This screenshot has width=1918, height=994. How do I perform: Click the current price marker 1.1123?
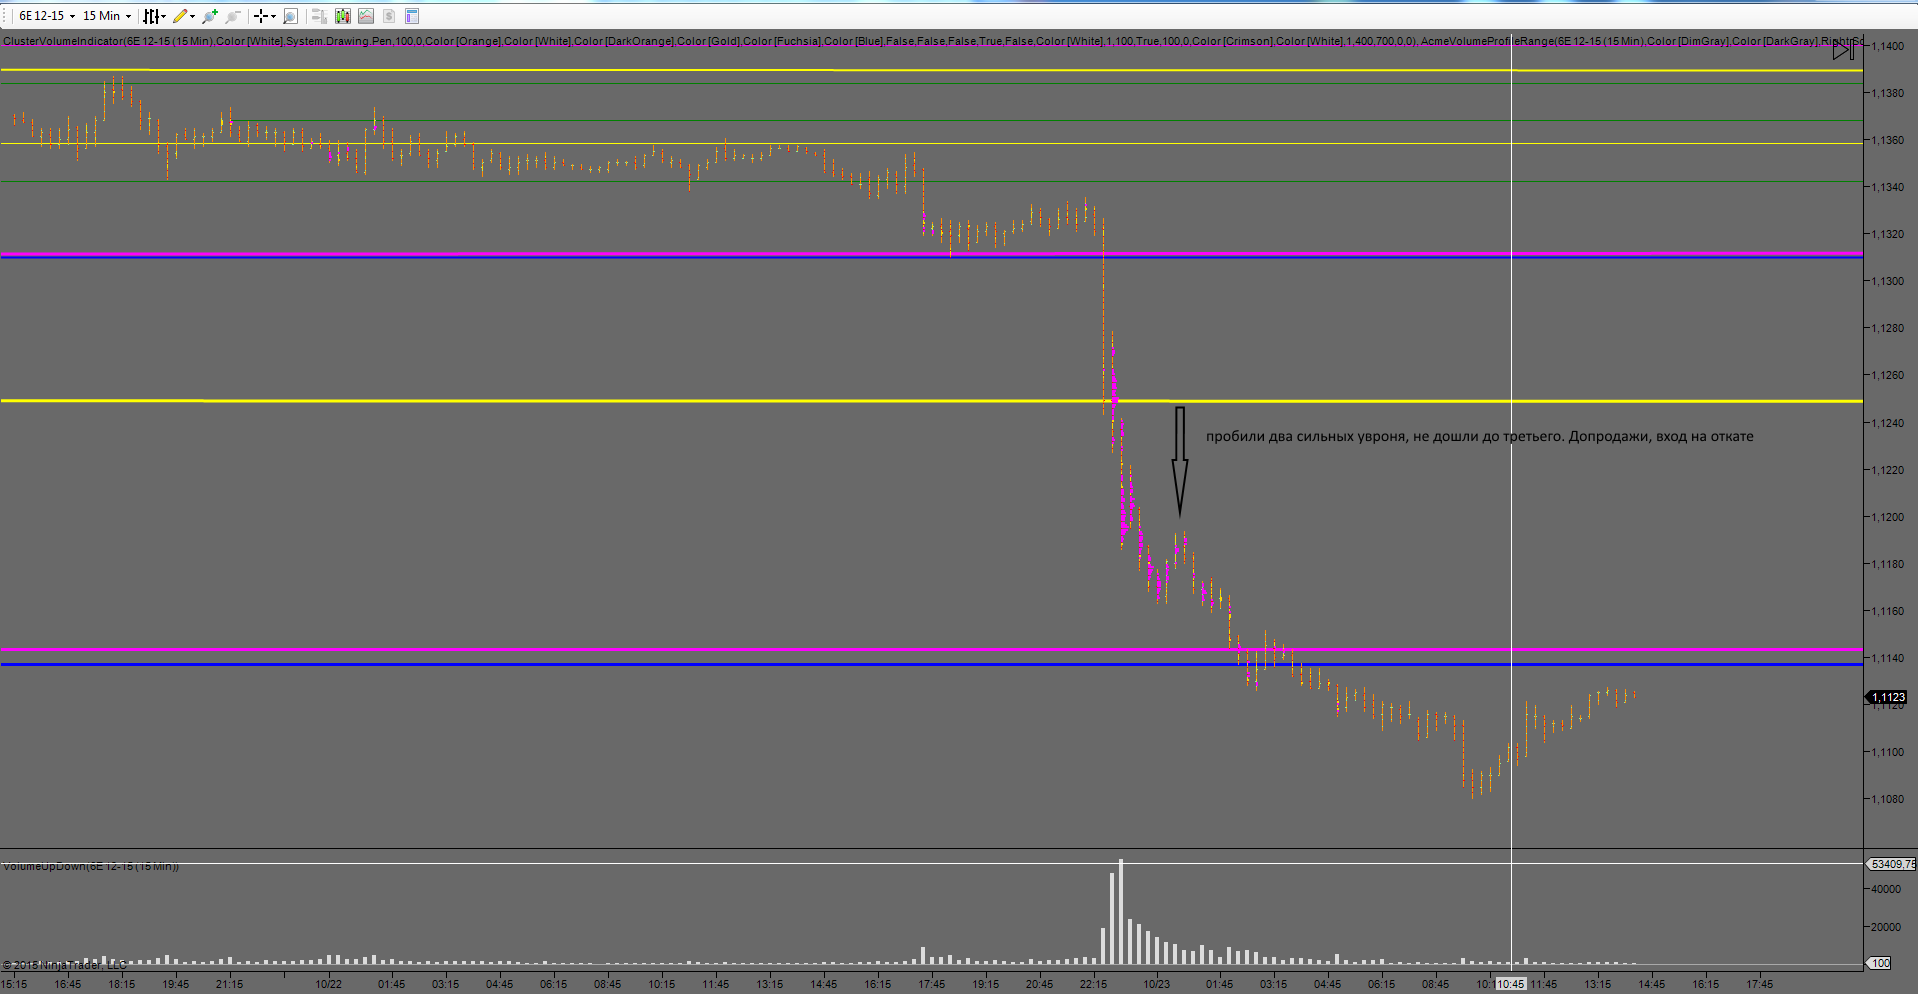click(x=1888, y=697)
